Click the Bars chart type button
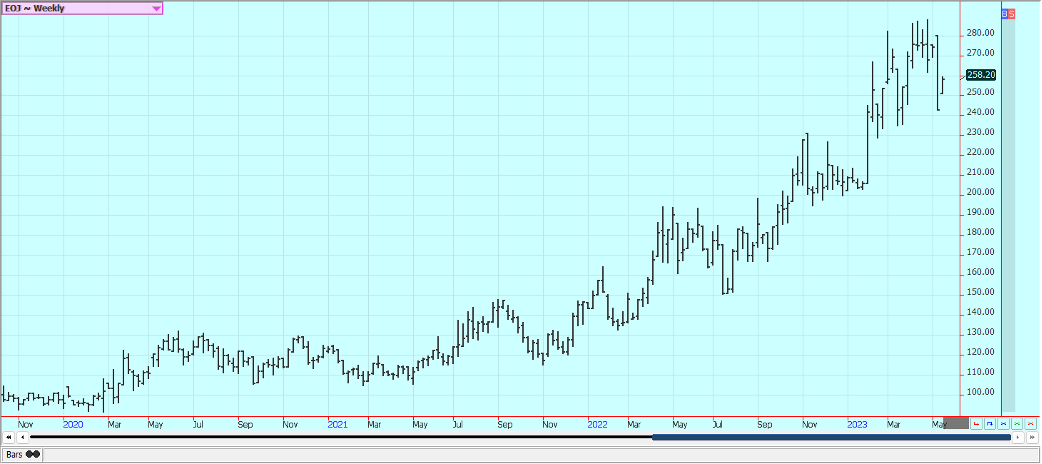 [x=22, y=455]
